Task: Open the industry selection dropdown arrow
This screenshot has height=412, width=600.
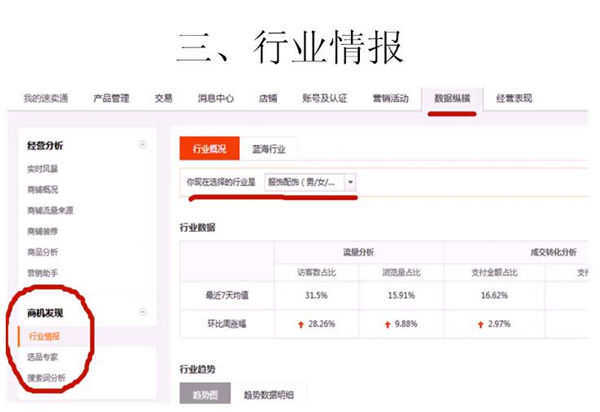Action: tap(350, 182)
